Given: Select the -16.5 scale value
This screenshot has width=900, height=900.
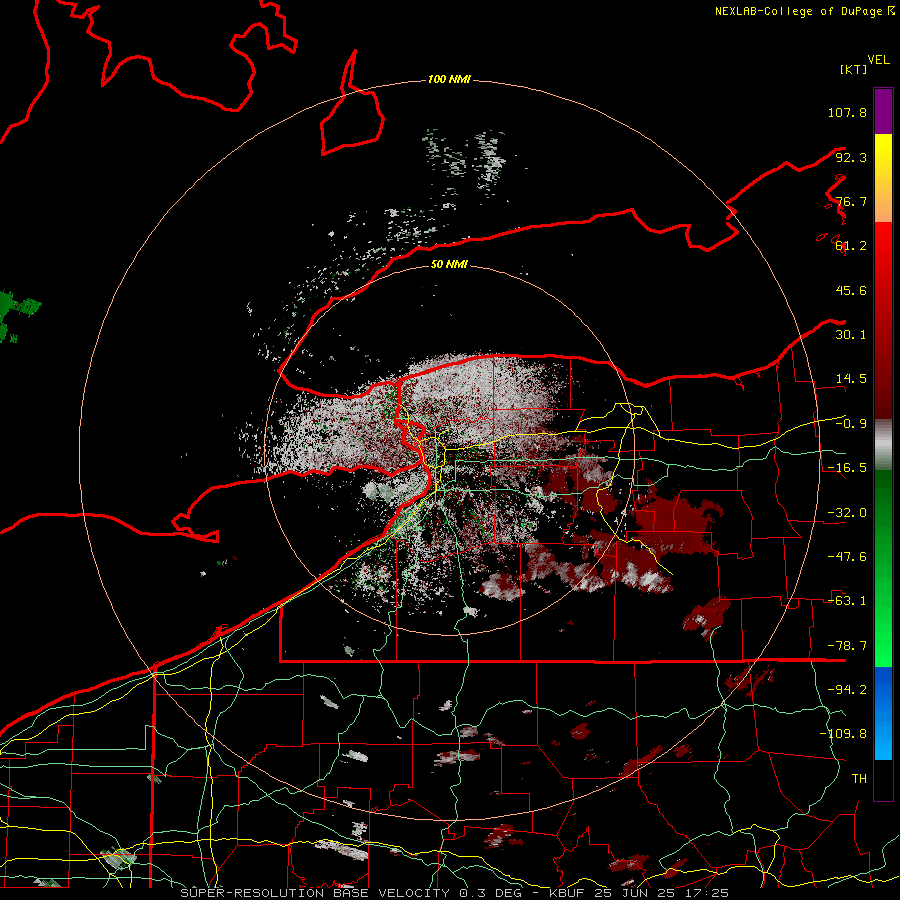Looking at the screenshot, I should (847, 468).
